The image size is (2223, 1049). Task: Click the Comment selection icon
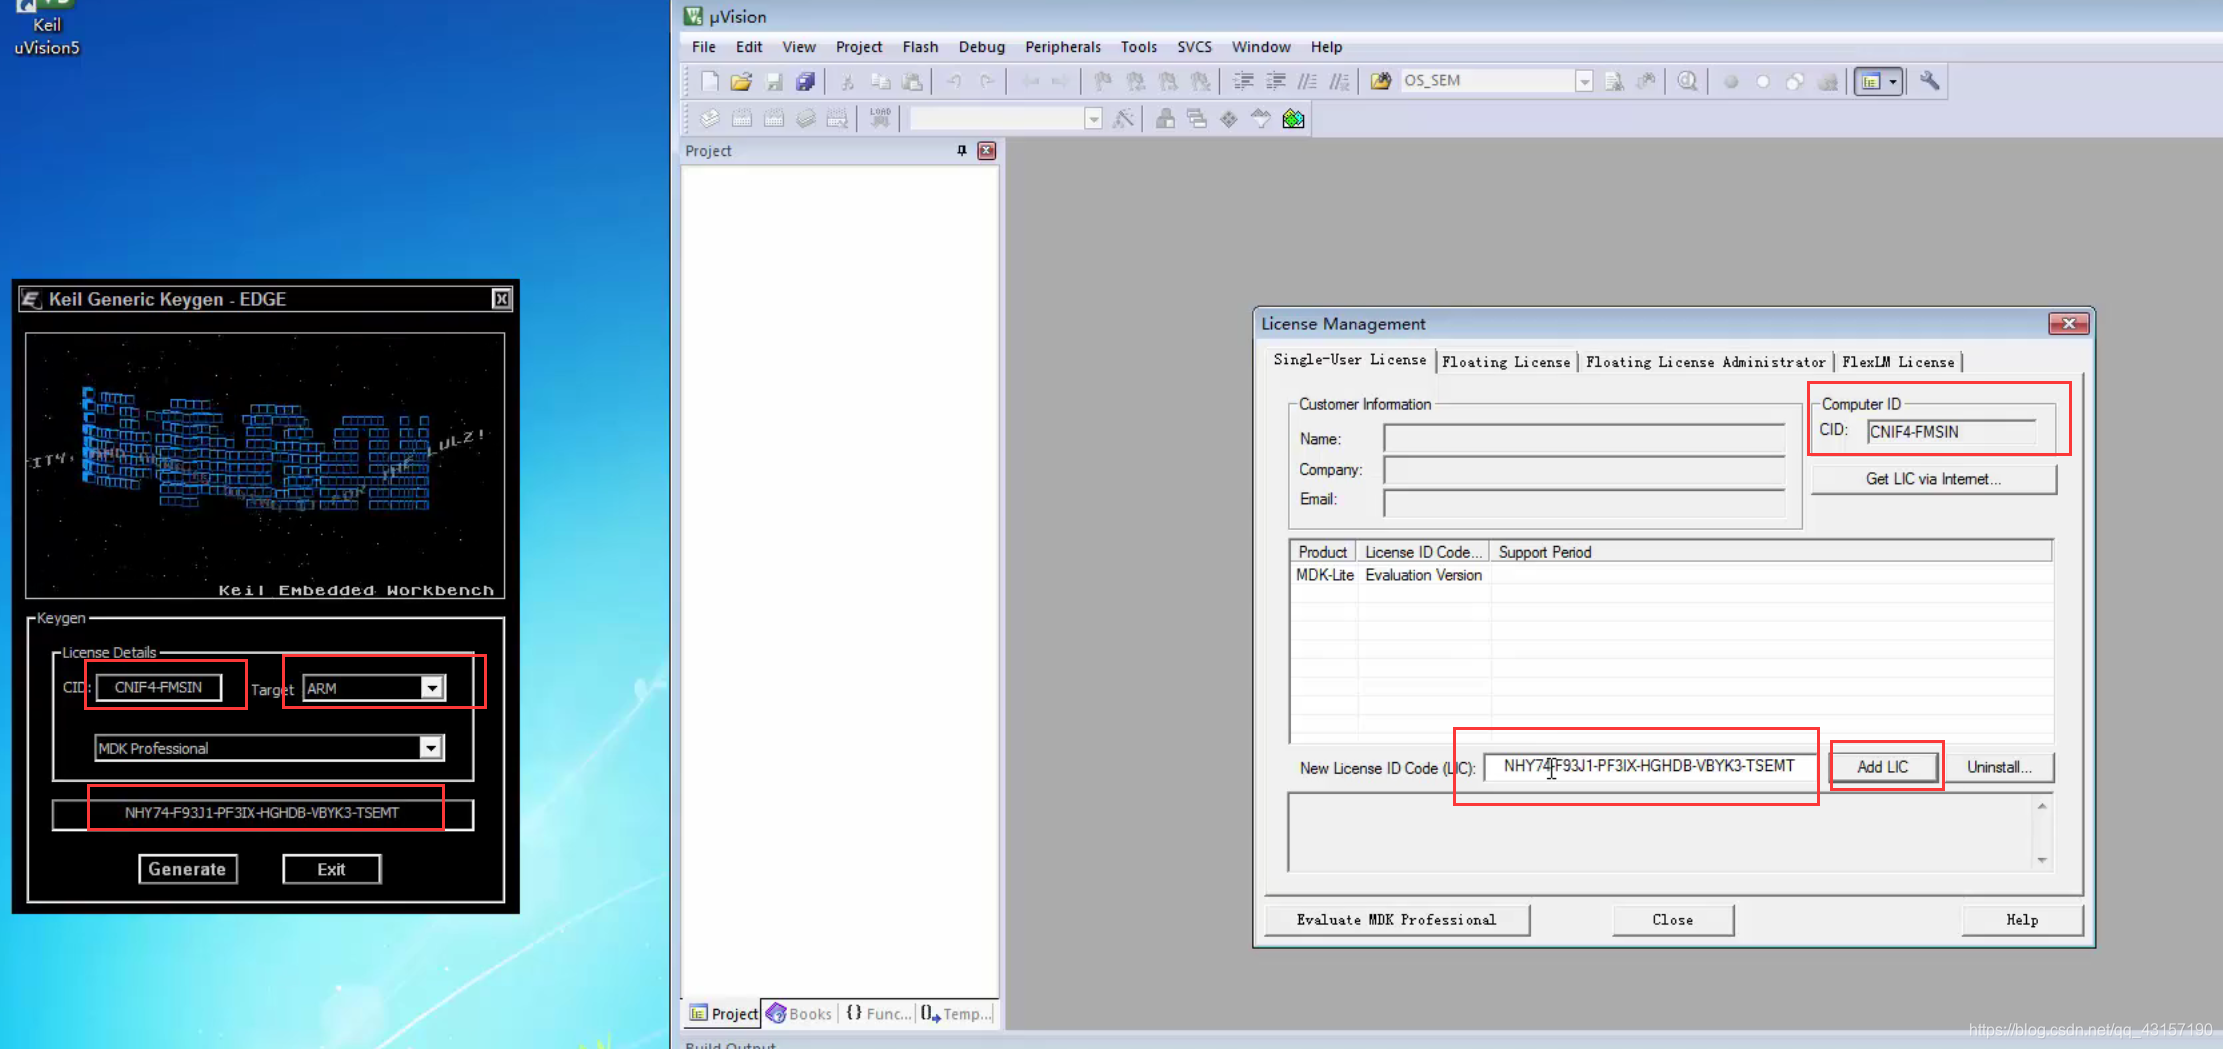coord(1307,81)
